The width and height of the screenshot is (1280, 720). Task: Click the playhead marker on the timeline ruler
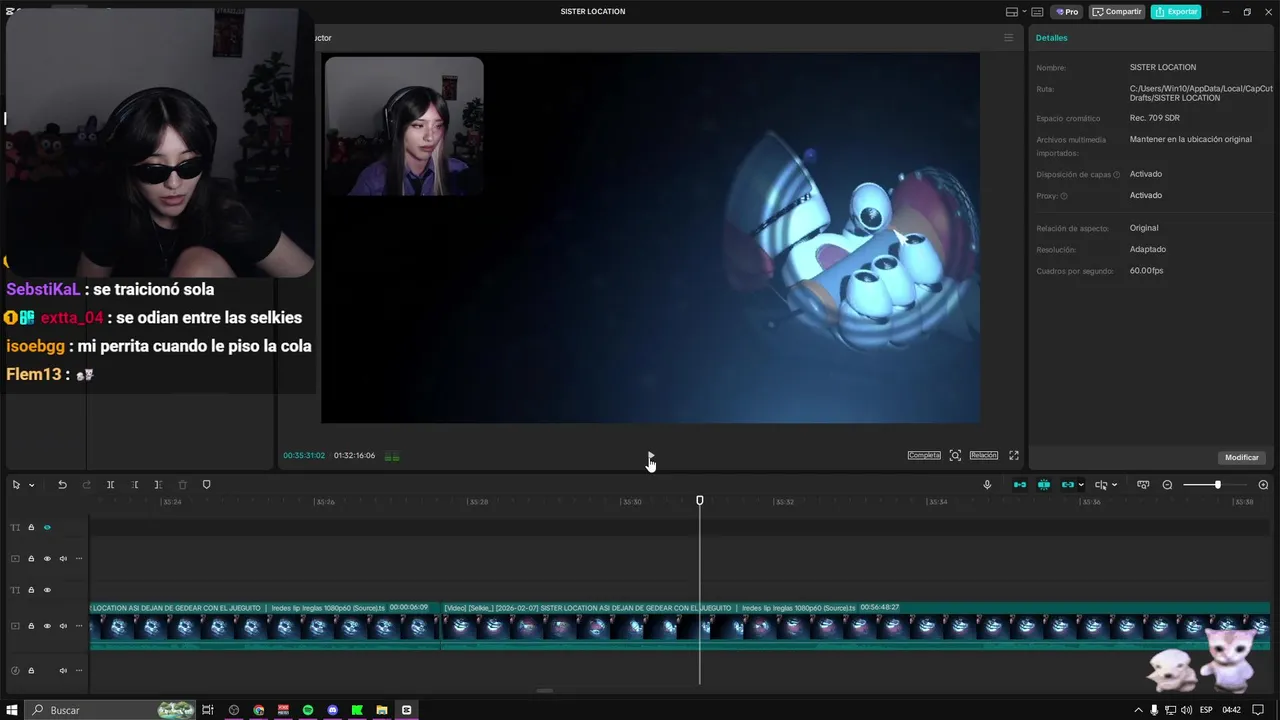click(x=700, y=500)
